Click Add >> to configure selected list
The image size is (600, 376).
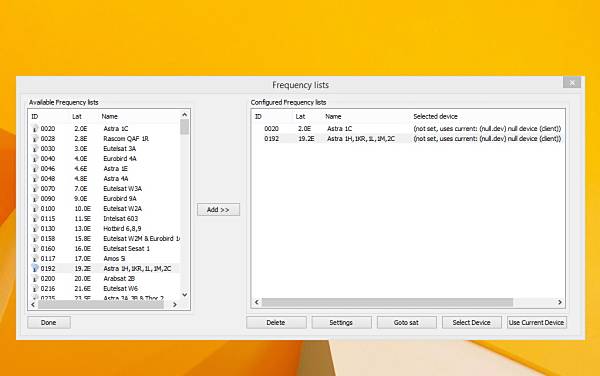(218, 210)
